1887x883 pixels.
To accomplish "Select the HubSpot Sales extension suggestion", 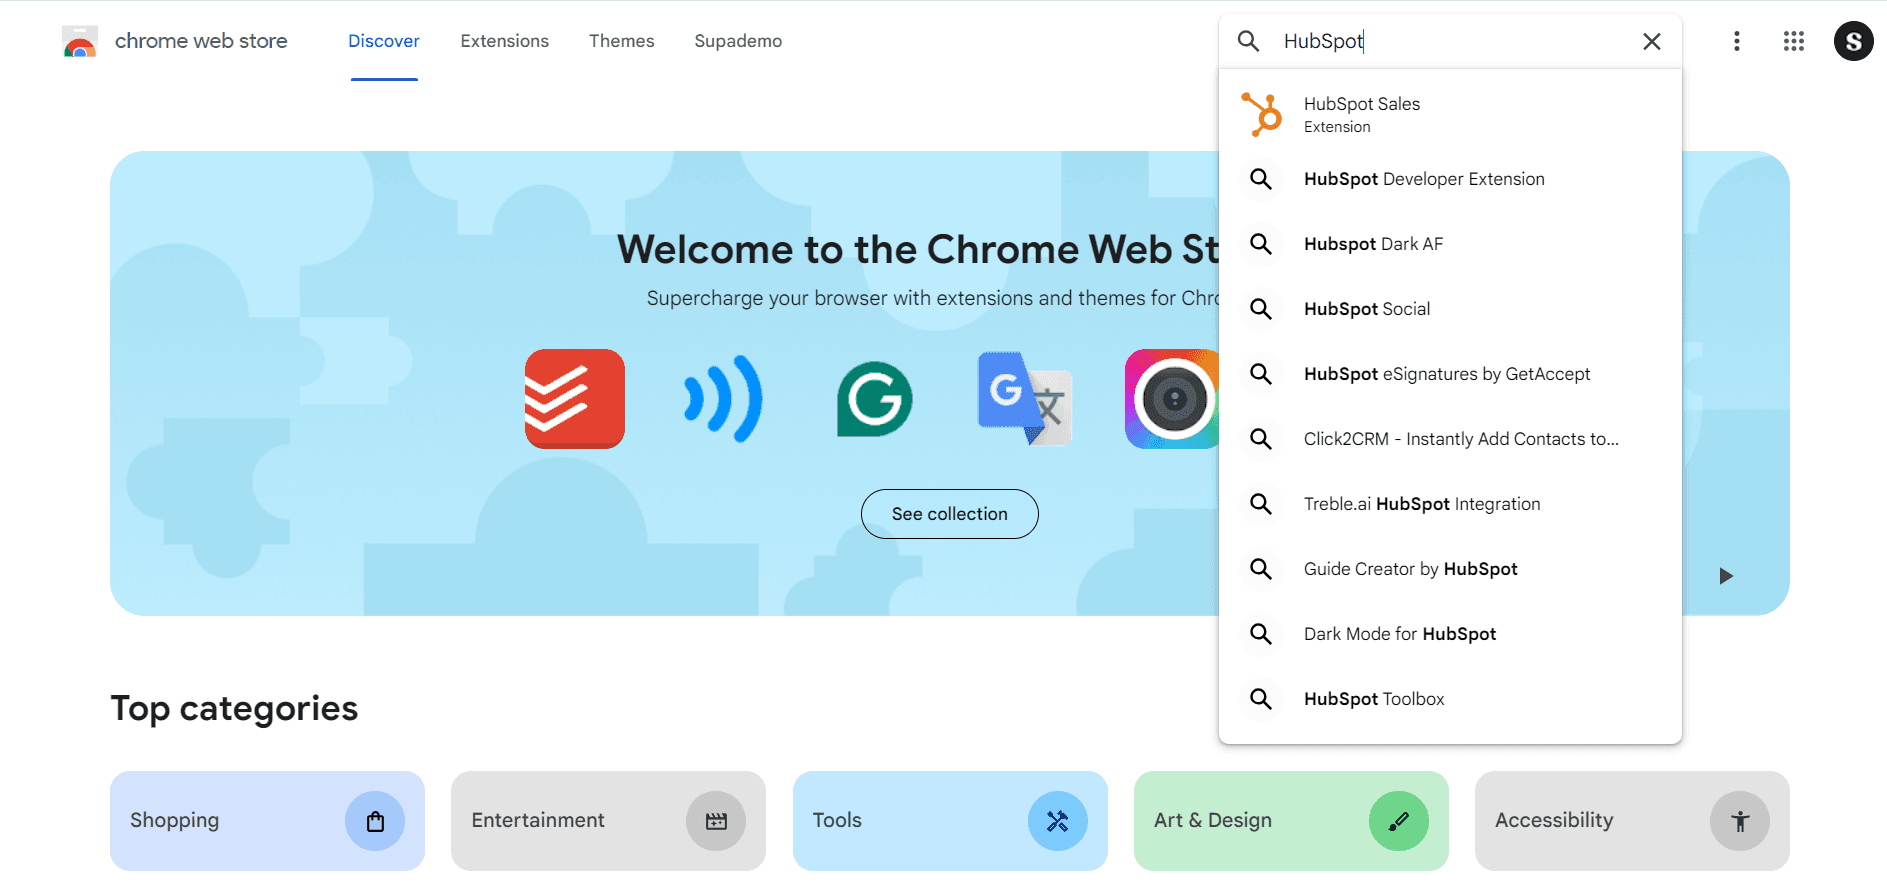I will click(x=1450, y=114).
